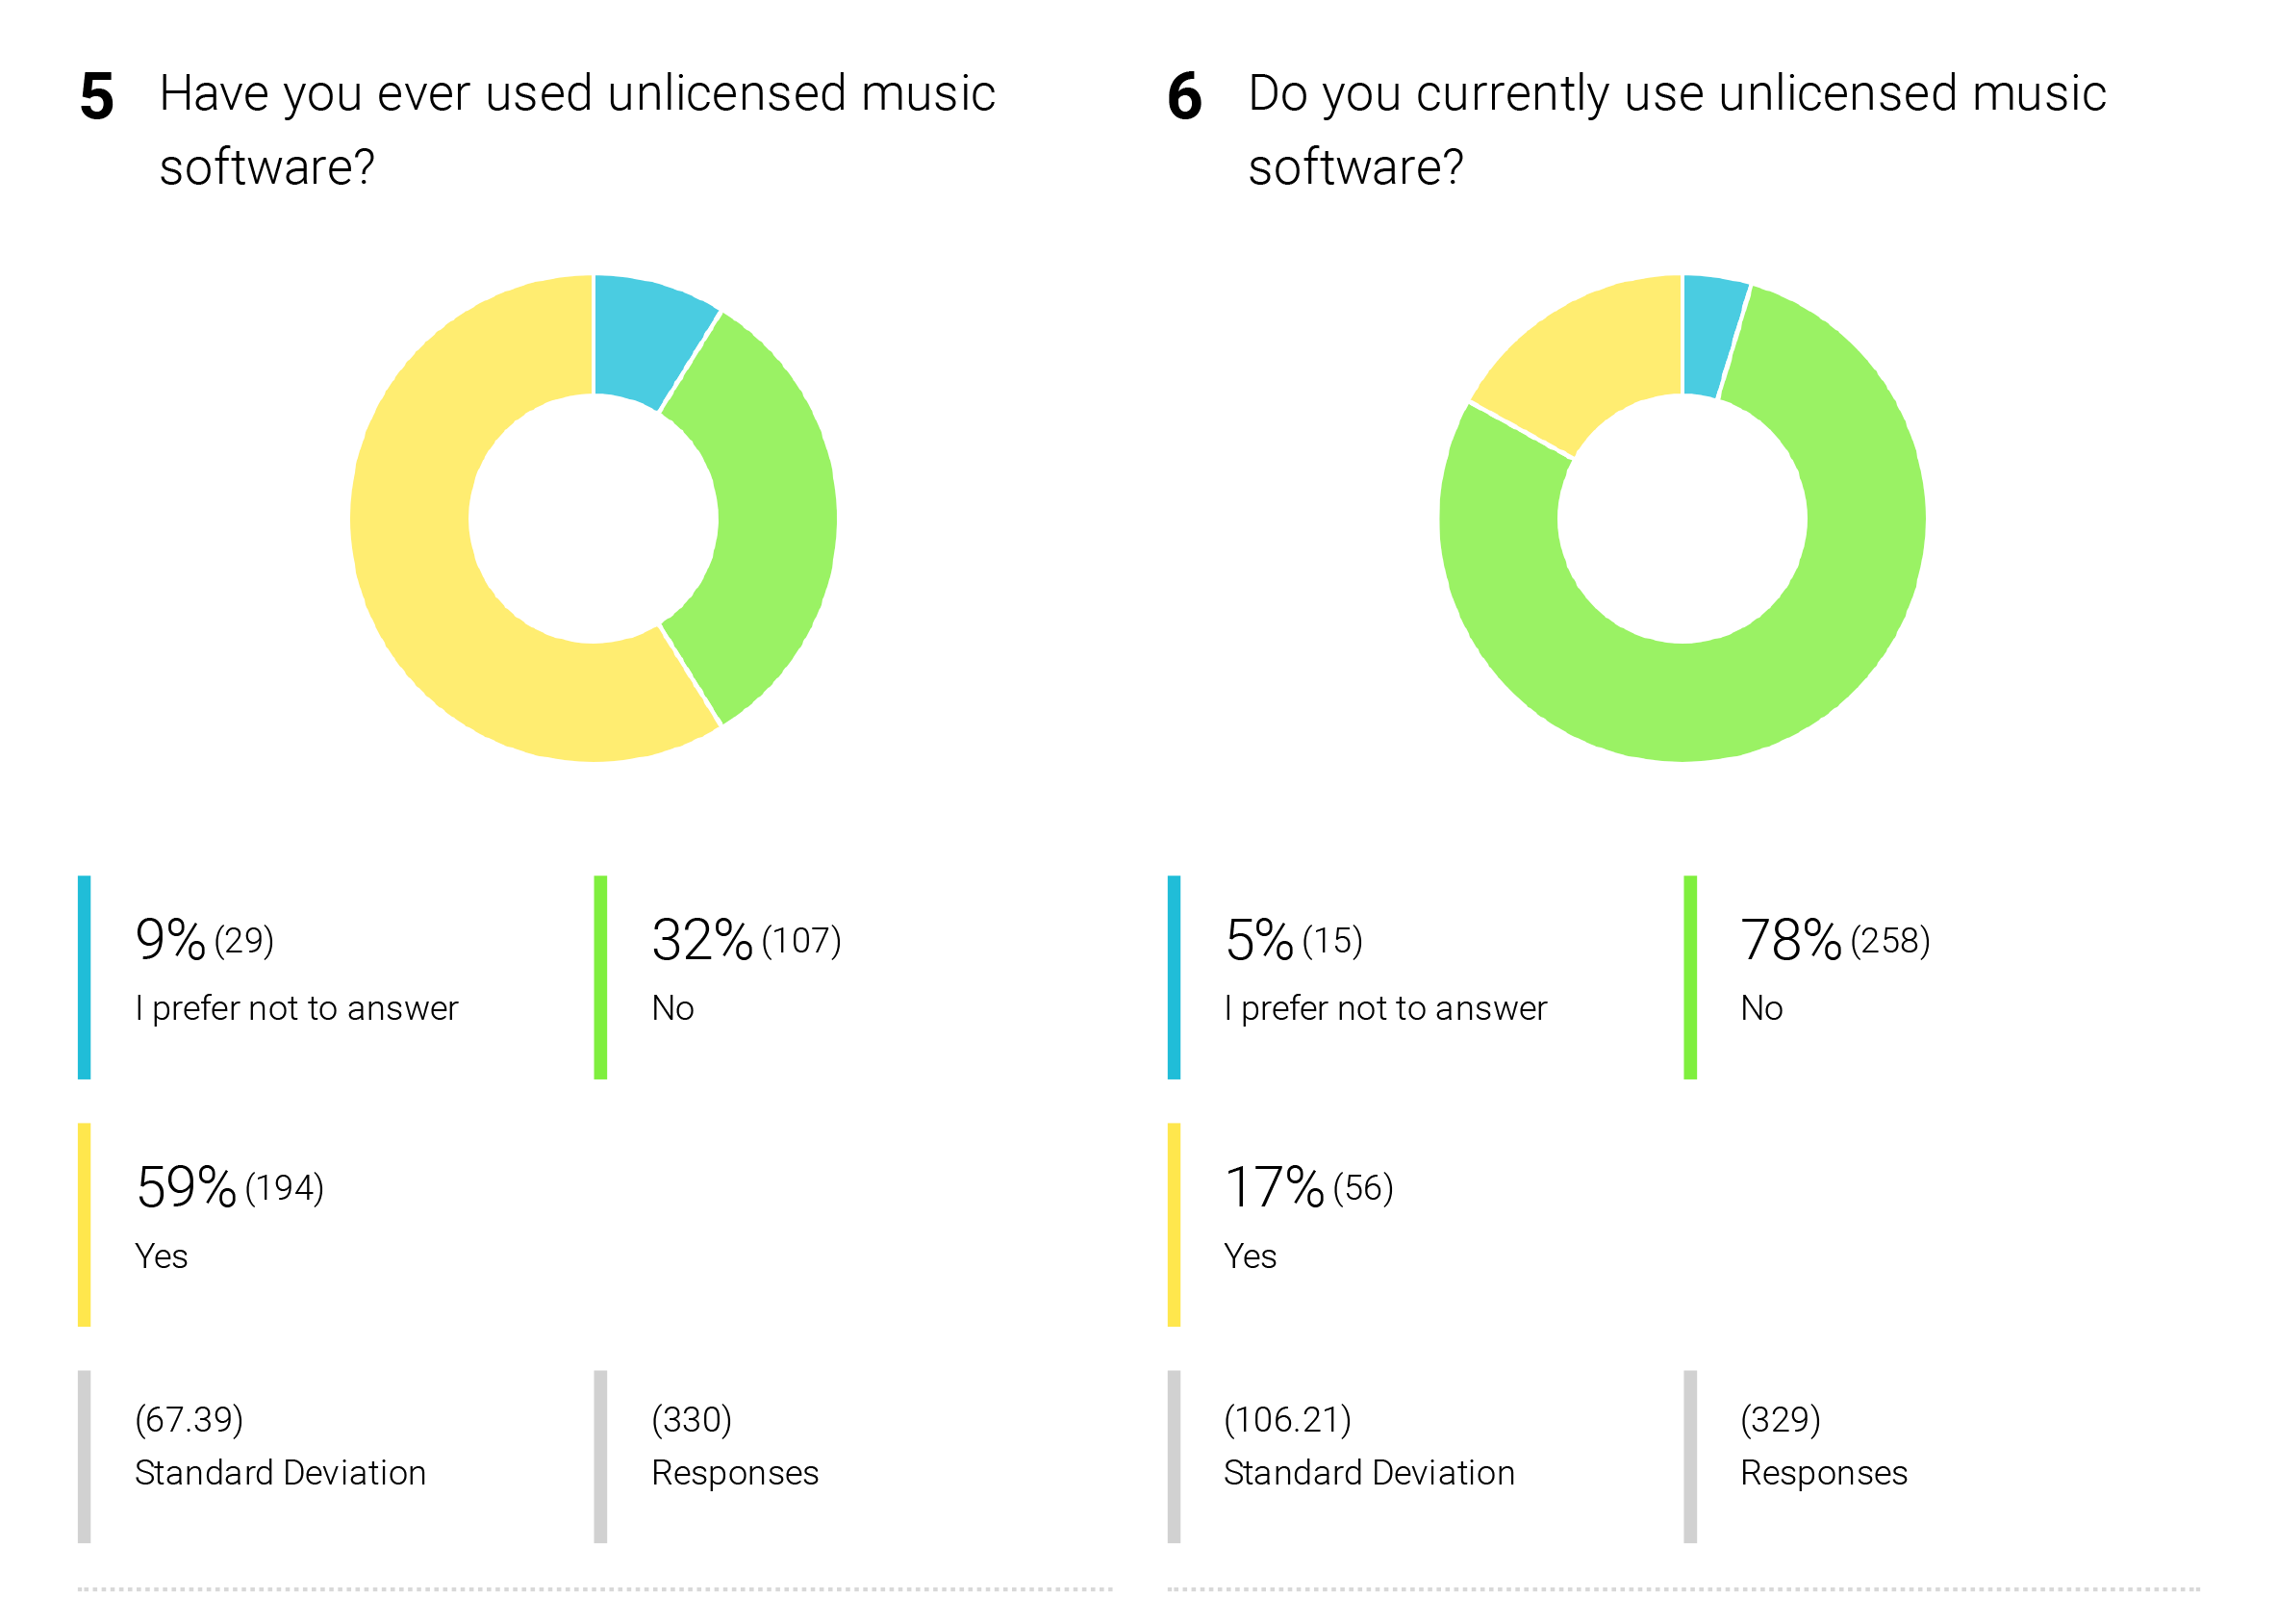Click the 78% (258) No value
The height and width of the screenshot is (1624, 2277).
(1835, 940)
